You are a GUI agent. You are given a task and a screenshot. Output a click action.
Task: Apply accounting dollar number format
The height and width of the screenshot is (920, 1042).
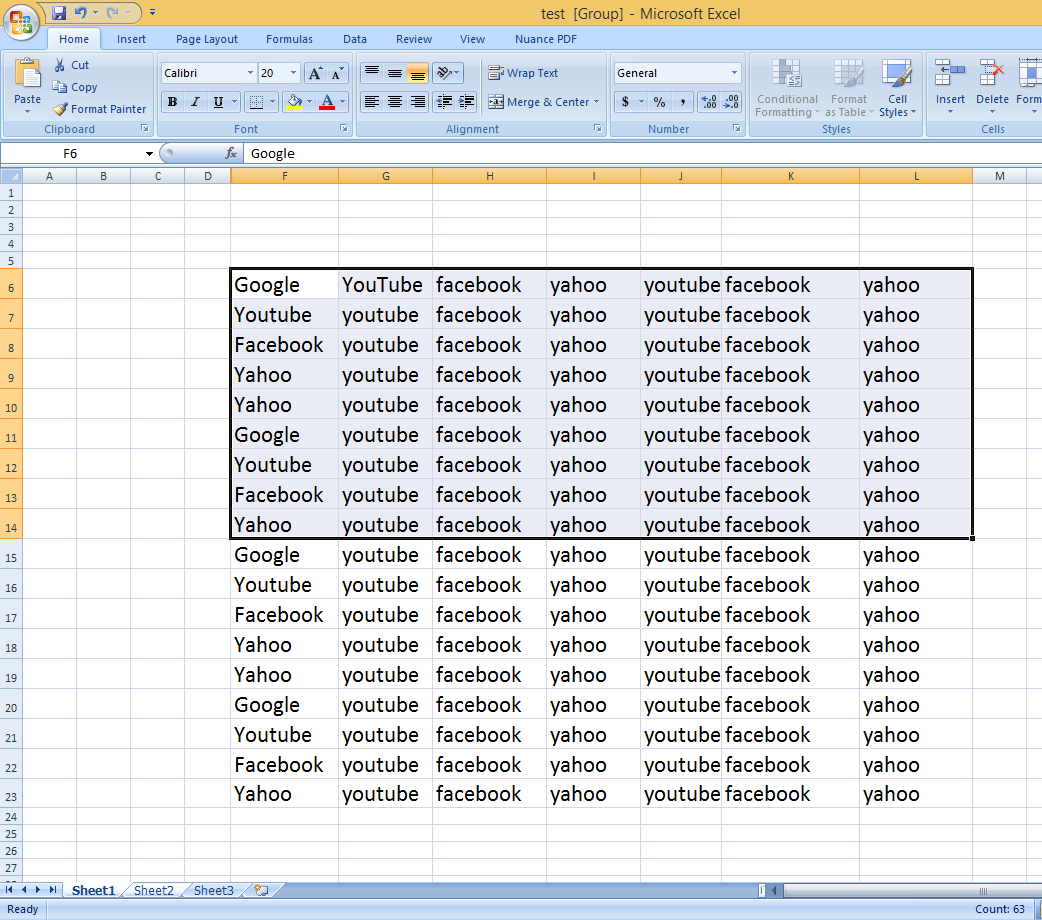pyautogui.click(x=625, y=102)
